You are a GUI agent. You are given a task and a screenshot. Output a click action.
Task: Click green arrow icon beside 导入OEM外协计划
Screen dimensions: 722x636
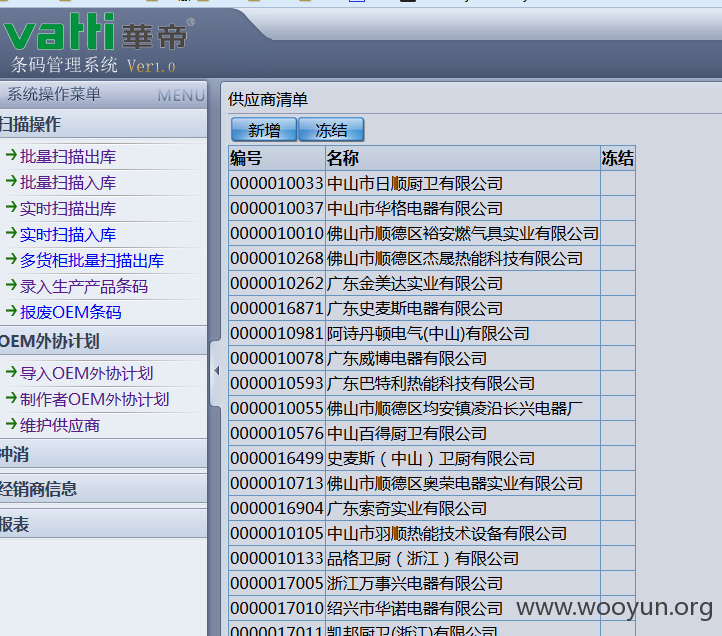tap(12, 372)
